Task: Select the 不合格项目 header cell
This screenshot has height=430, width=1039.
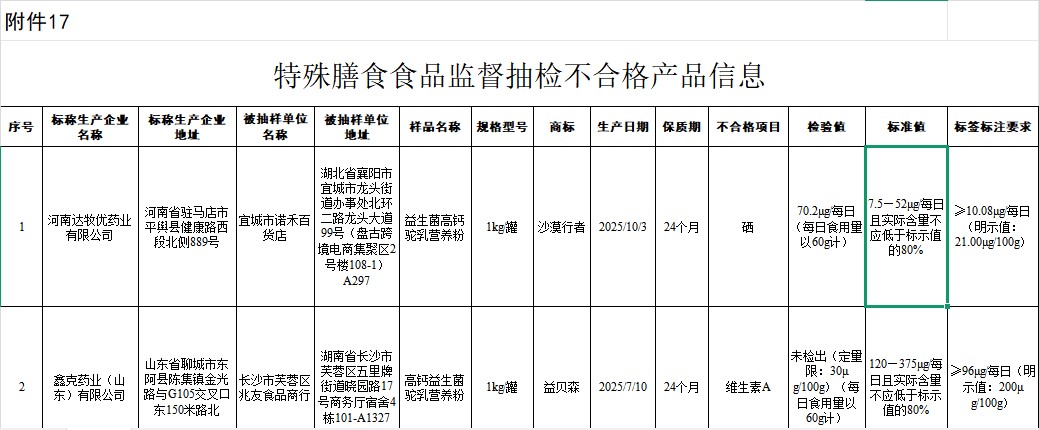Action: (x=748, y=127)
